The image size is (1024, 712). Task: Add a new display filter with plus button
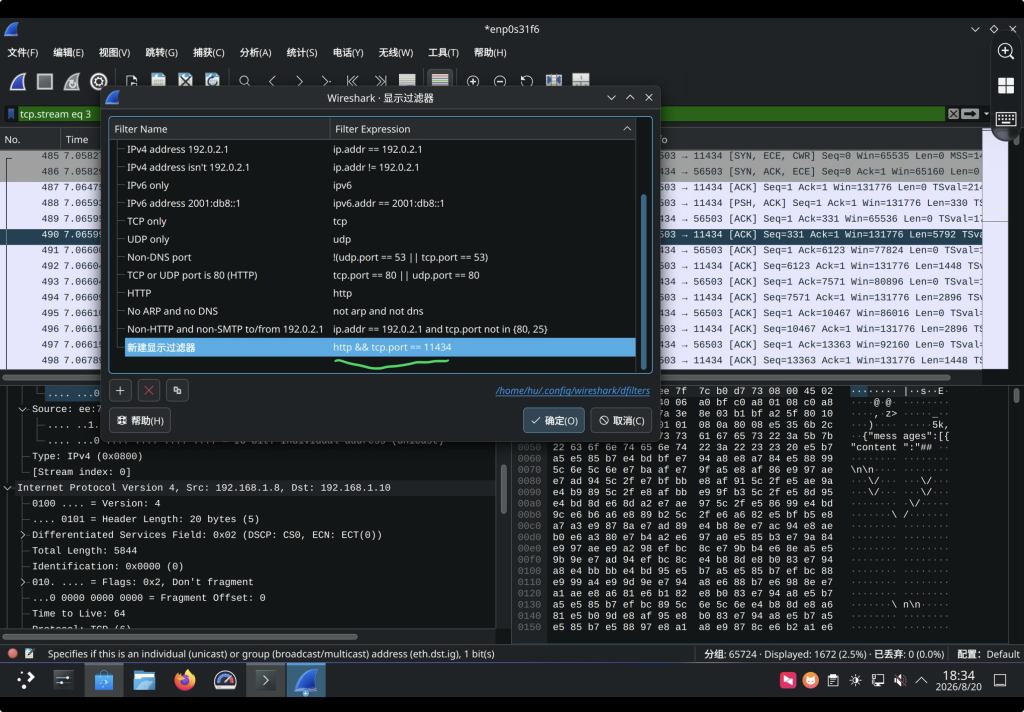120,391
